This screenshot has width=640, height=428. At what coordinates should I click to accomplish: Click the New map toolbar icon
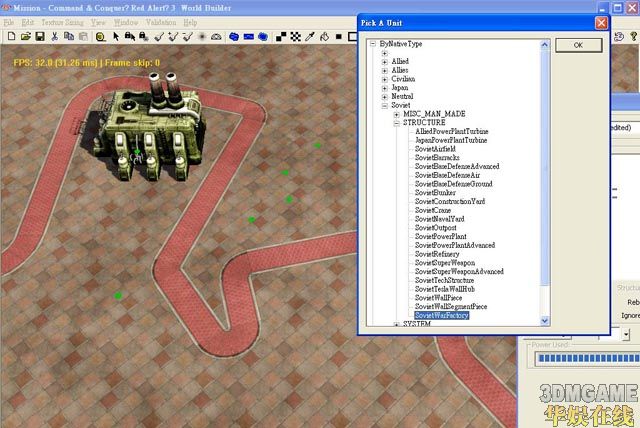coord(11,36)
